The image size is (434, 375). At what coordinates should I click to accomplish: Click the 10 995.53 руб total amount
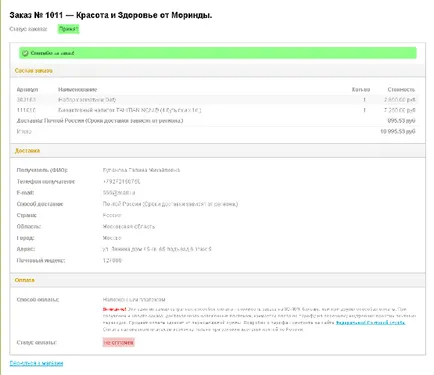point(398,131)
